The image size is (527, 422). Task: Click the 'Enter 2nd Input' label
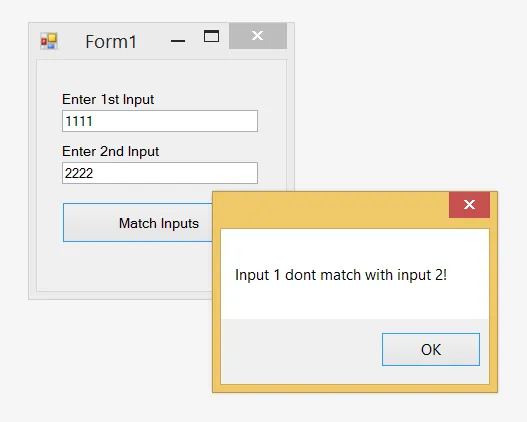click(111, 152)
